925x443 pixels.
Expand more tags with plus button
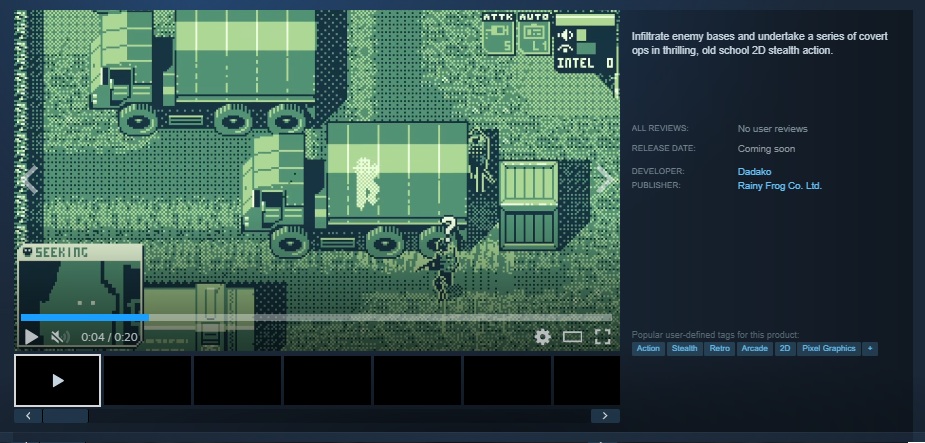[870, 349]
